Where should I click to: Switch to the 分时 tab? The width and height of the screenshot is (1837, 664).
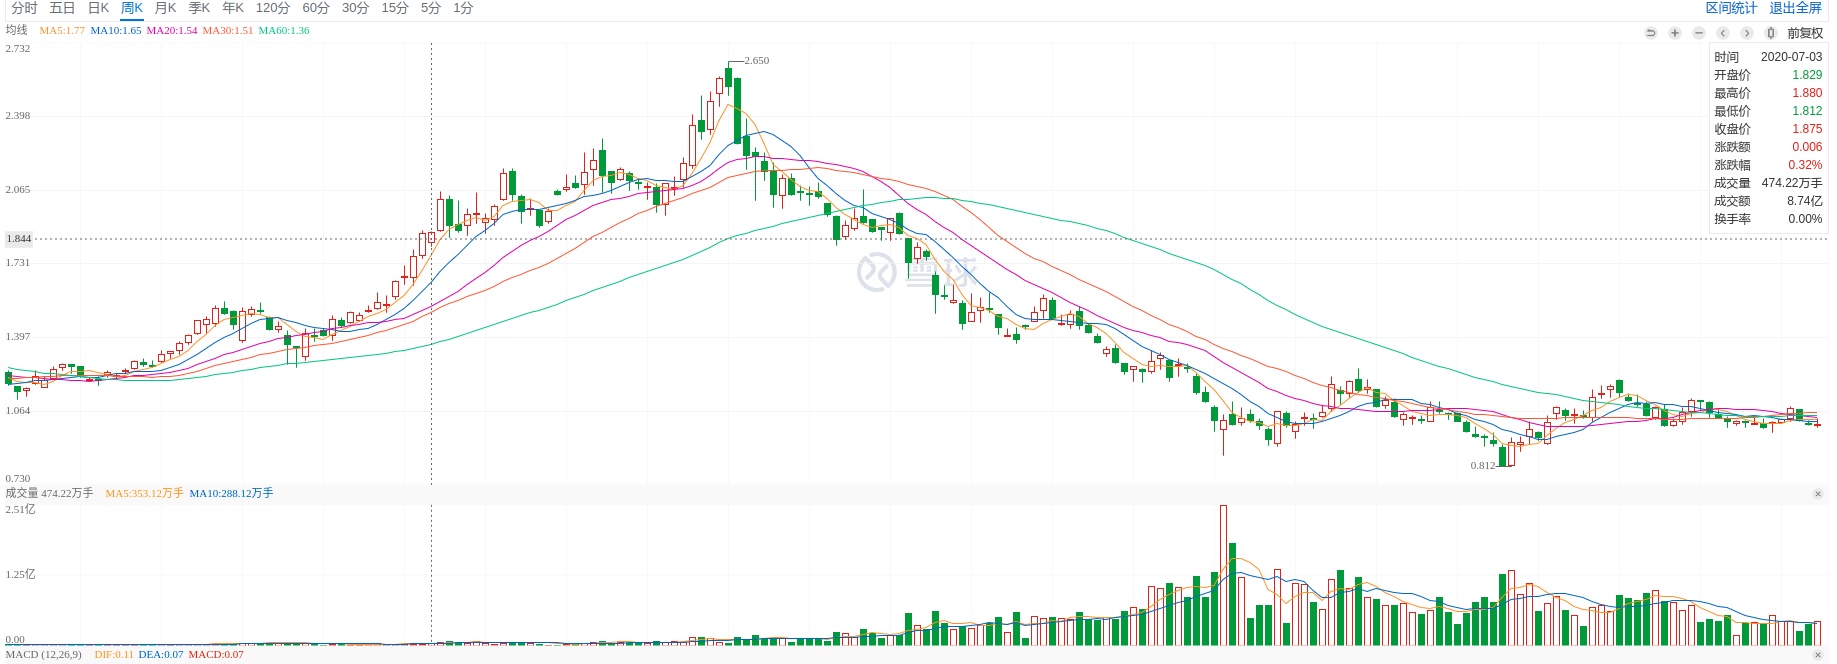point(24,8)
